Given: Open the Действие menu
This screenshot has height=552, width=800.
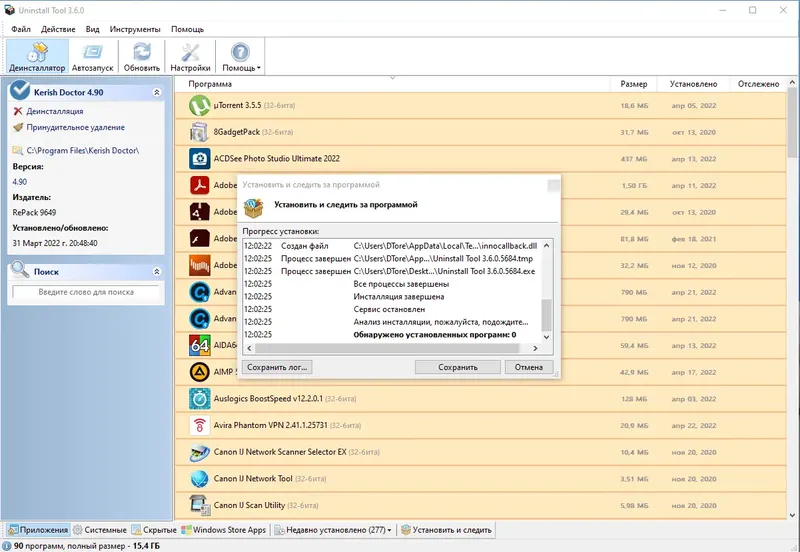Looking at the screenshot, I should (58, 29).
